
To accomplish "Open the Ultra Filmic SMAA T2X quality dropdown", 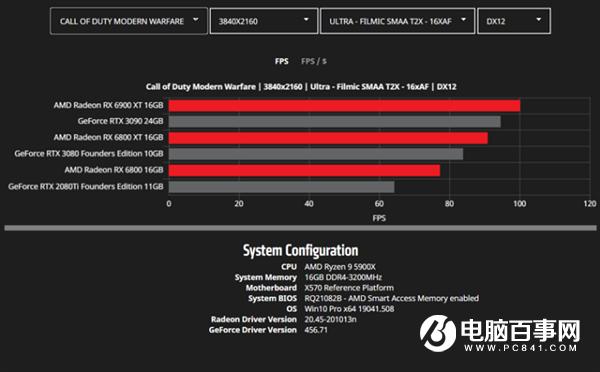I will pos(397,21).
